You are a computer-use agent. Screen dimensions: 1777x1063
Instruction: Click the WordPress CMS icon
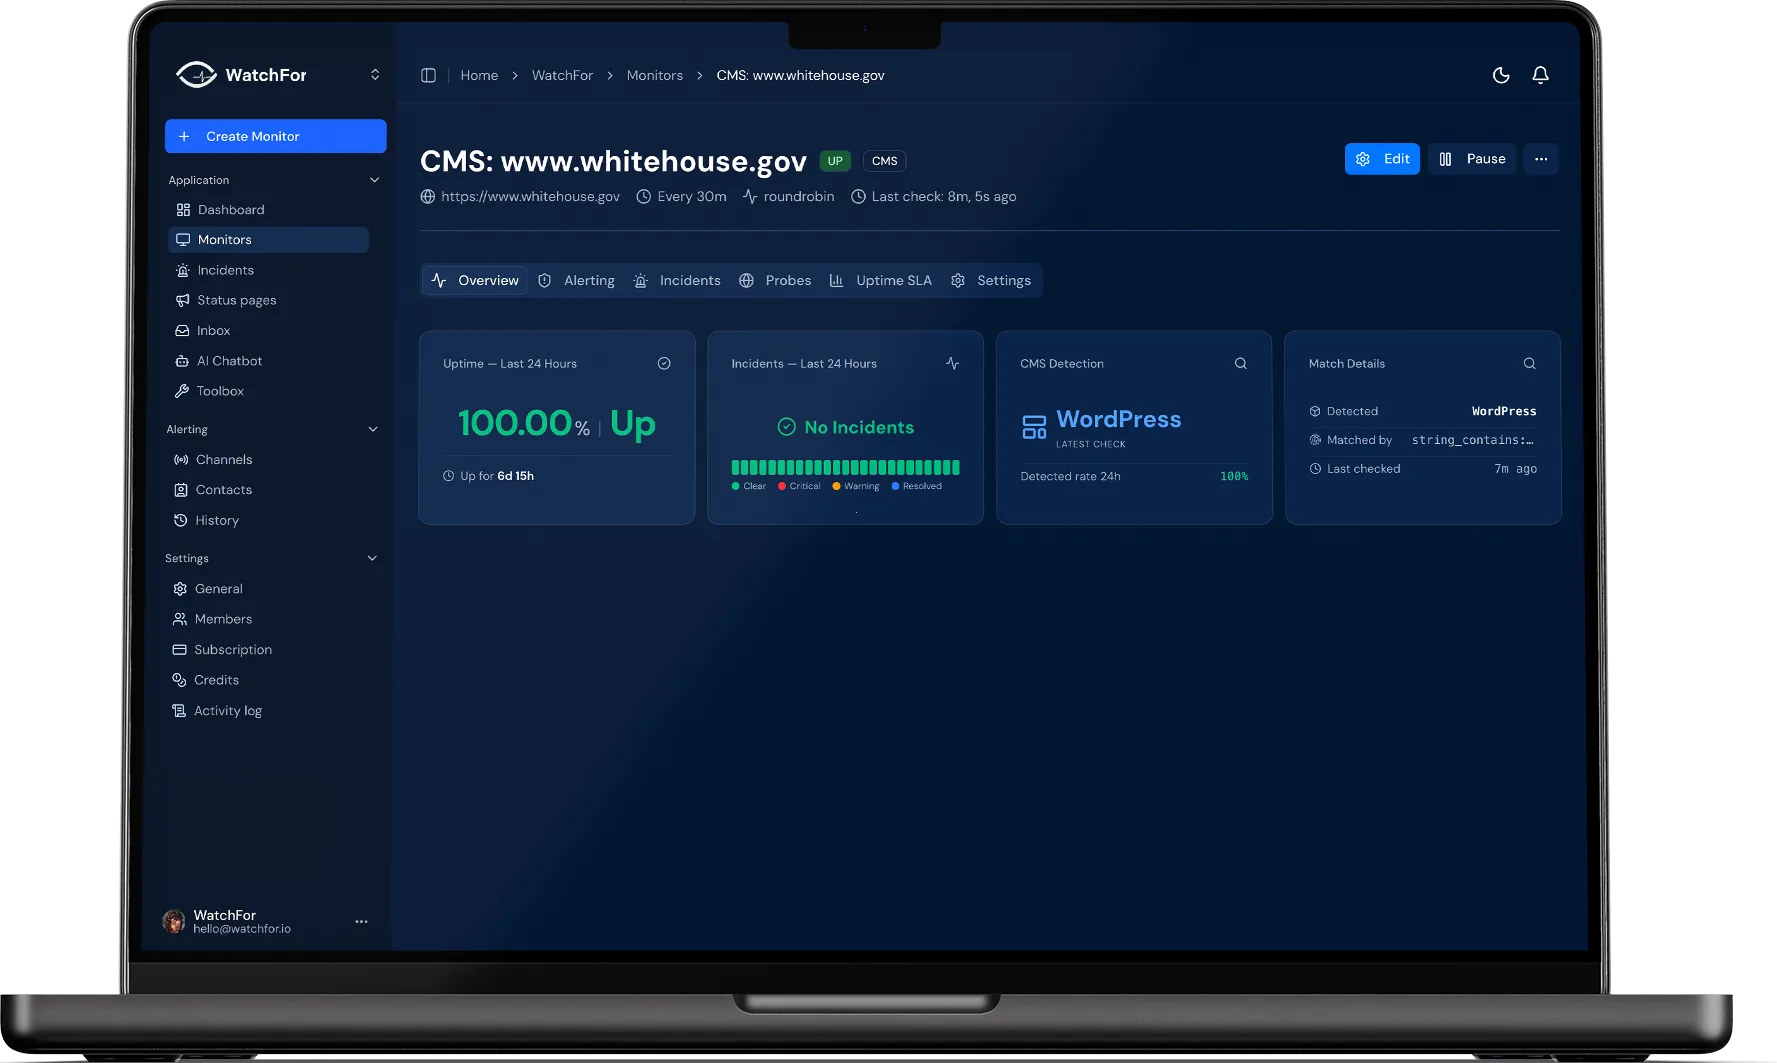tap(1034, 427)
